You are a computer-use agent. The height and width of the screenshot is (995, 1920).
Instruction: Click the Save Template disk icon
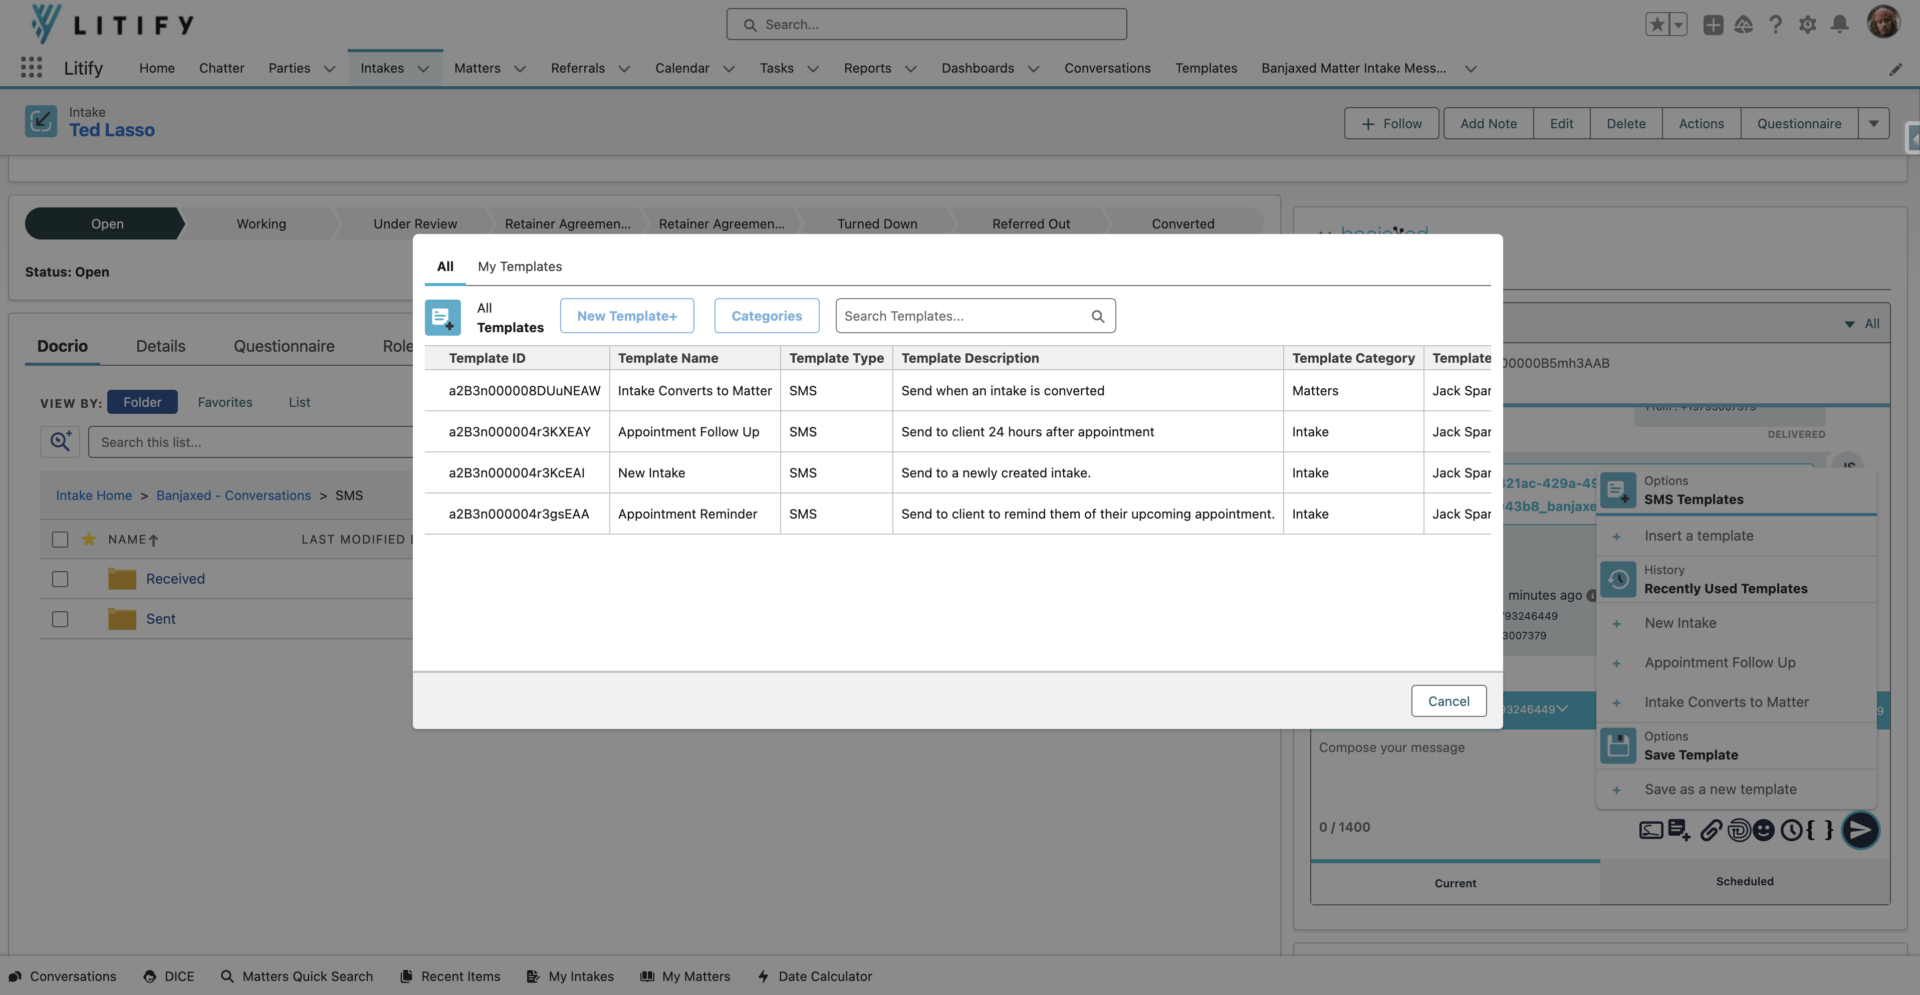tap(1618, 745)
